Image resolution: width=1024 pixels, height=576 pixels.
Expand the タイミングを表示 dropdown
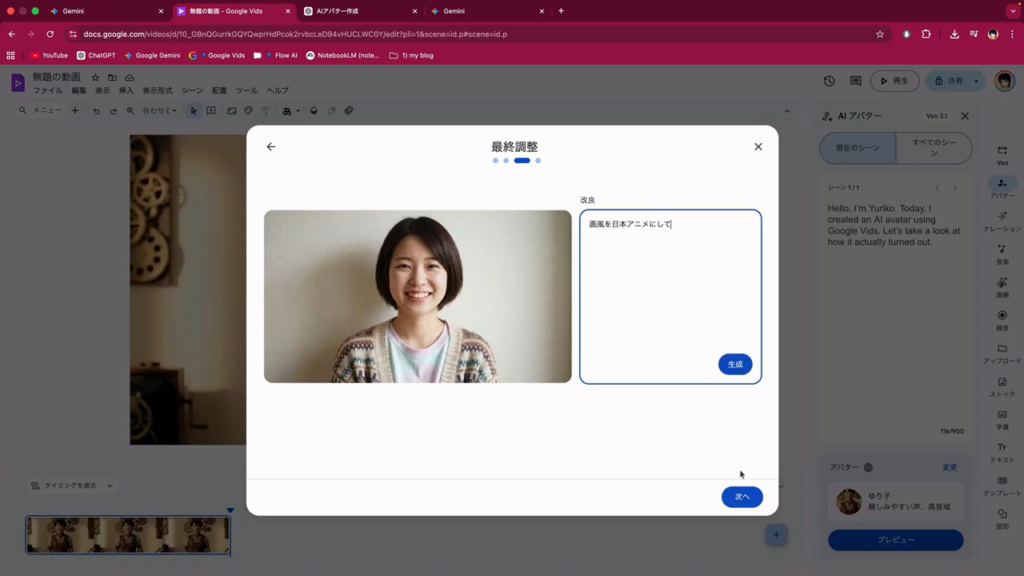pyautogui.click(x=110, y=486)
